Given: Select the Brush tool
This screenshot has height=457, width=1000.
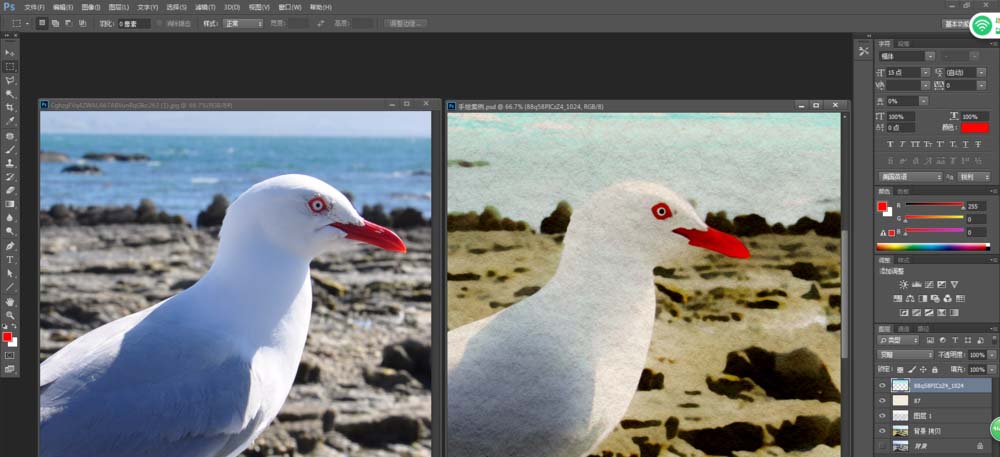Looking at the screenshot, I should tap(10, 149).
